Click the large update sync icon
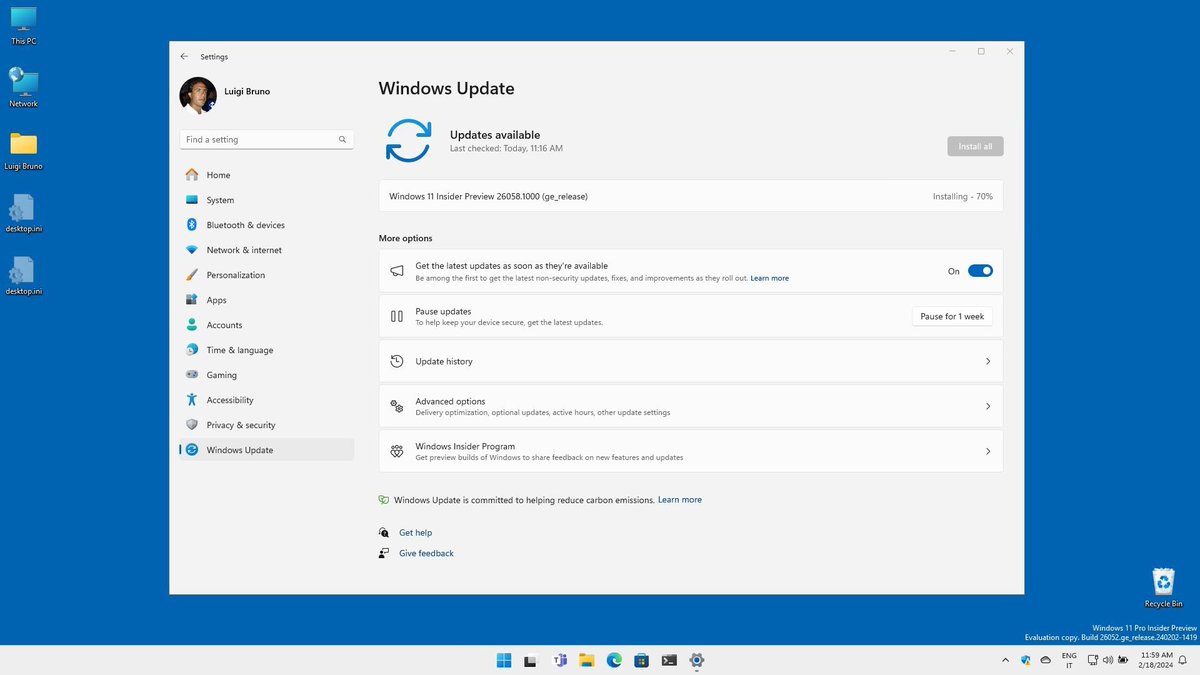 409,140
